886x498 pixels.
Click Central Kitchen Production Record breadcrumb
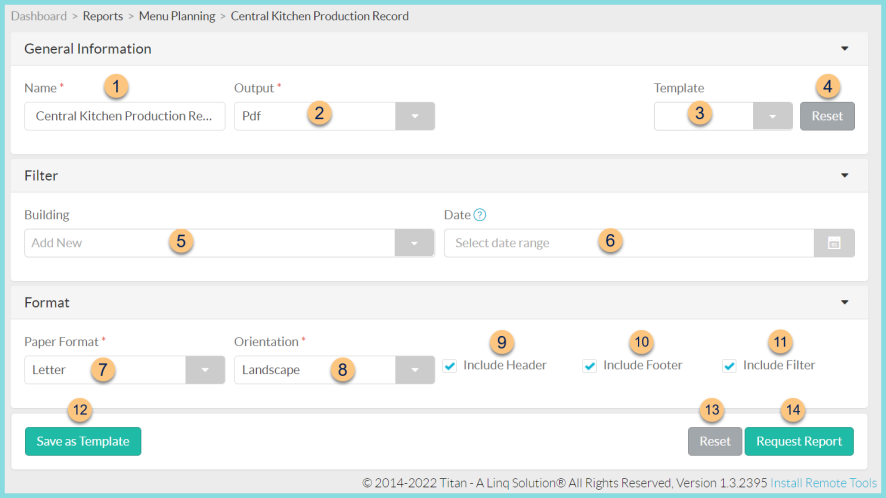319,16
